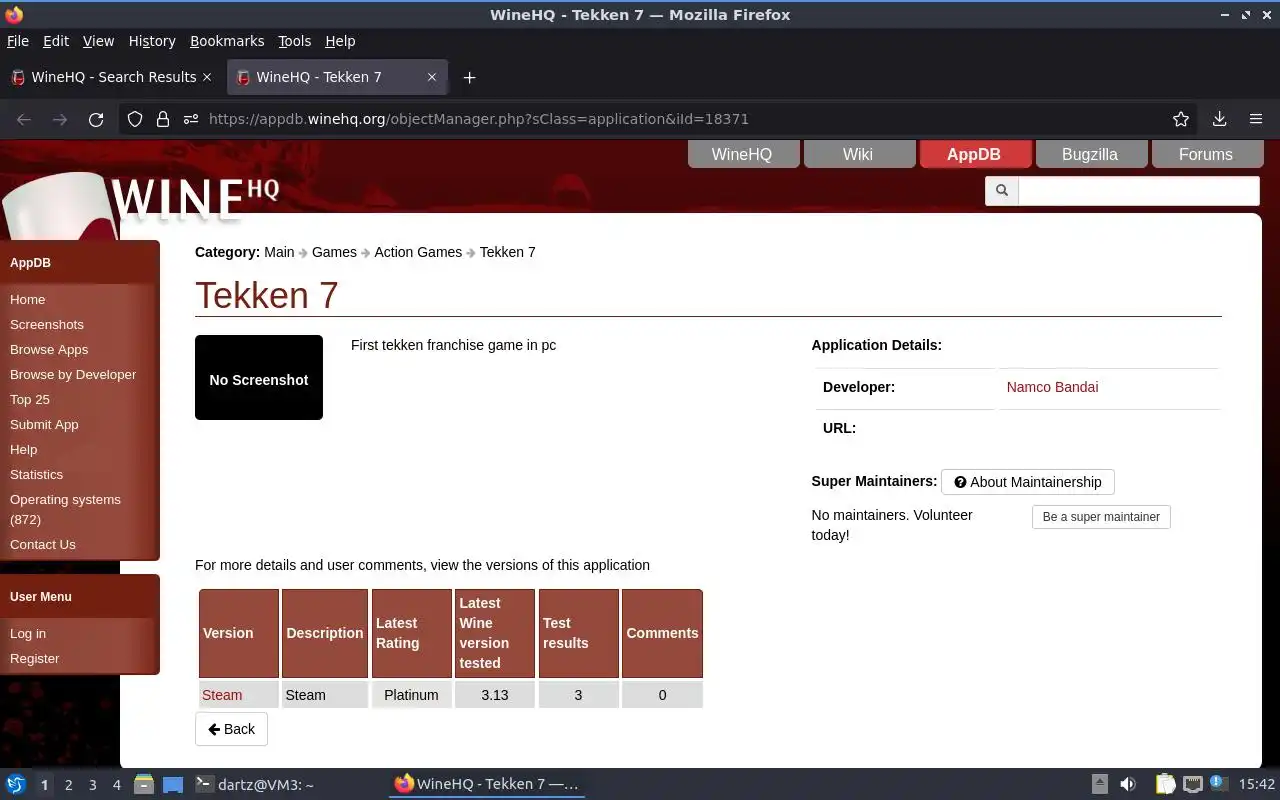The width and height of the screenshot is (1280, 800).
Task: Open the LXQt start menu icon in the taskbar
Action: pyautogui.click(x=15, y=784)
